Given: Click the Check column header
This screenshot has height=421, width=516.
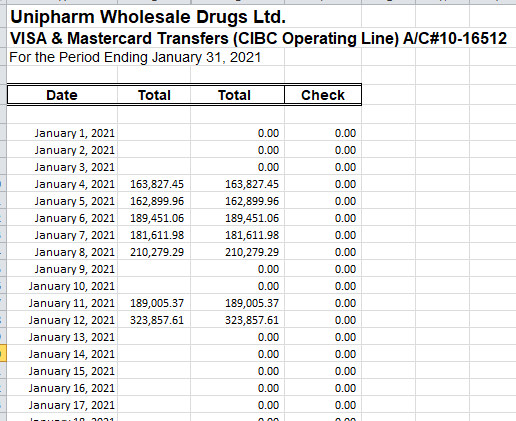Looking at the screenshot, I should [x=323, y=95].
